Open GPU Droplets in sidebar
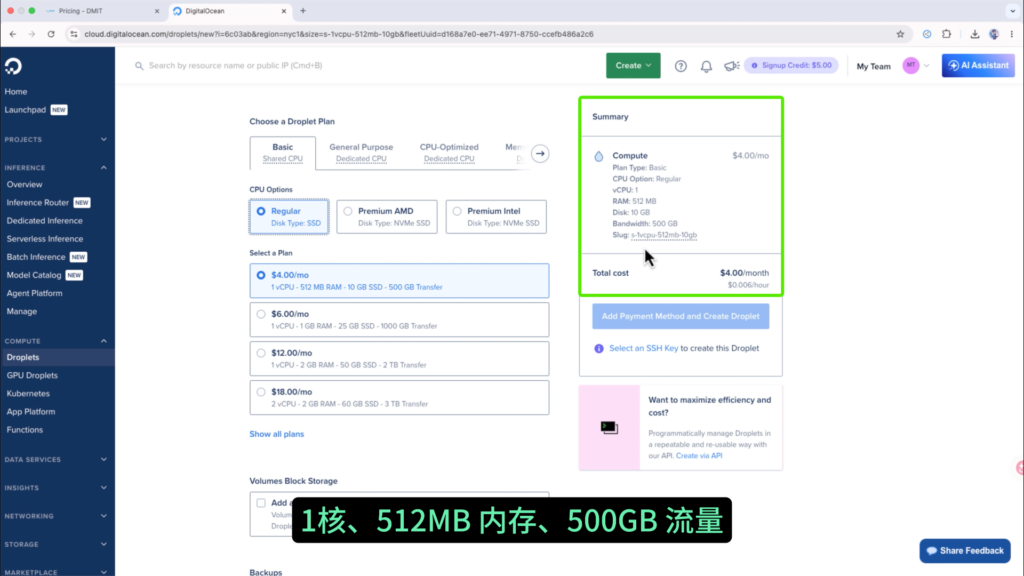The height and width of the screenshot is (576, 1024). [x=32, y=376]
